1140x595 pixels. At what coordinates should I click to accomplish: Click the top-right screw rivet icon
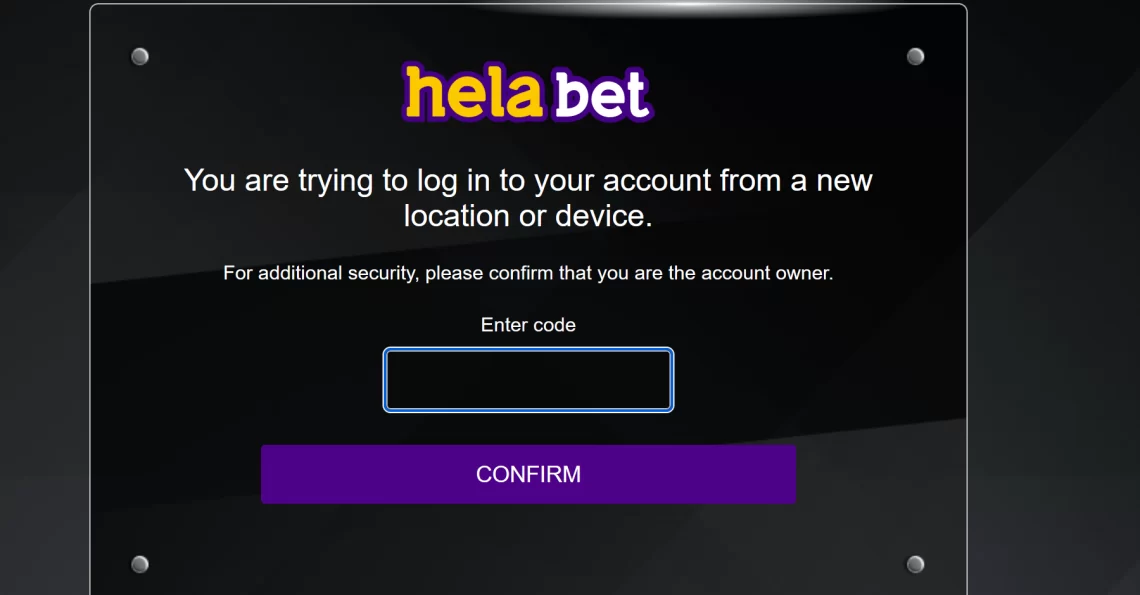(x=915, y=56)
